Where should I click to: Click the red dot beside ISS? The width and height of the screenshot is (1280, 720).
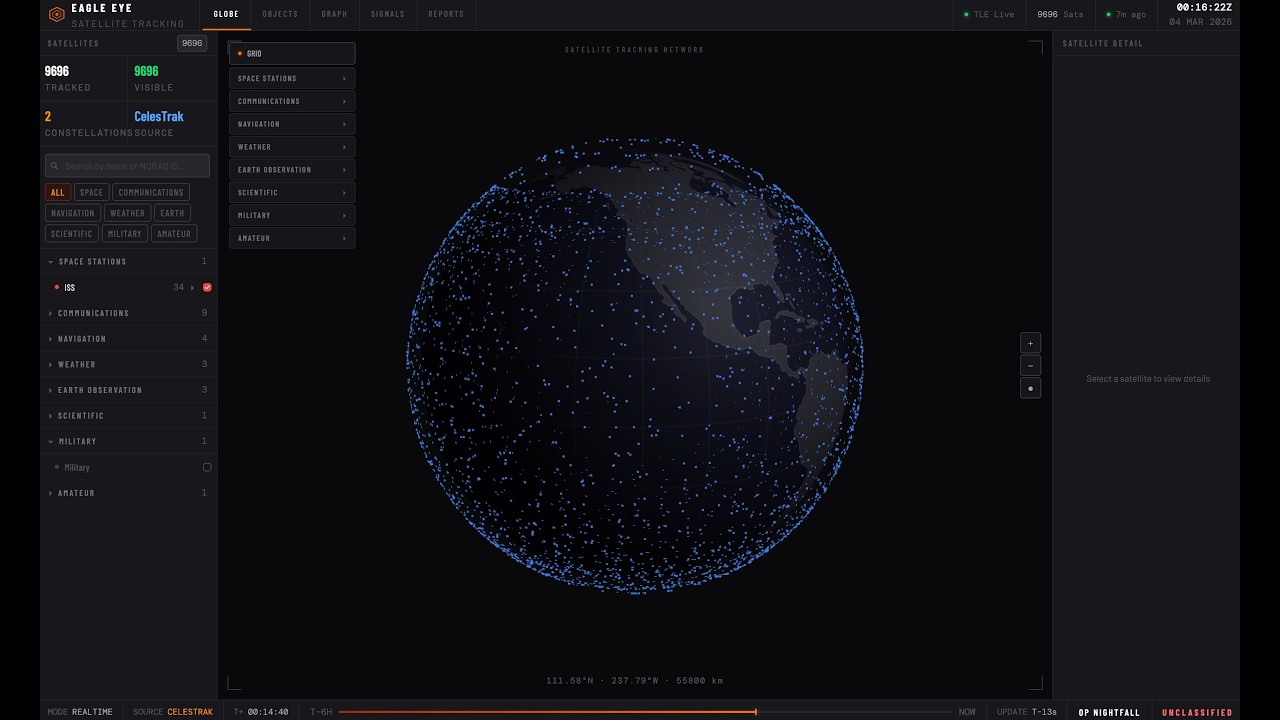pyautogui.click(x=56, y=287)
